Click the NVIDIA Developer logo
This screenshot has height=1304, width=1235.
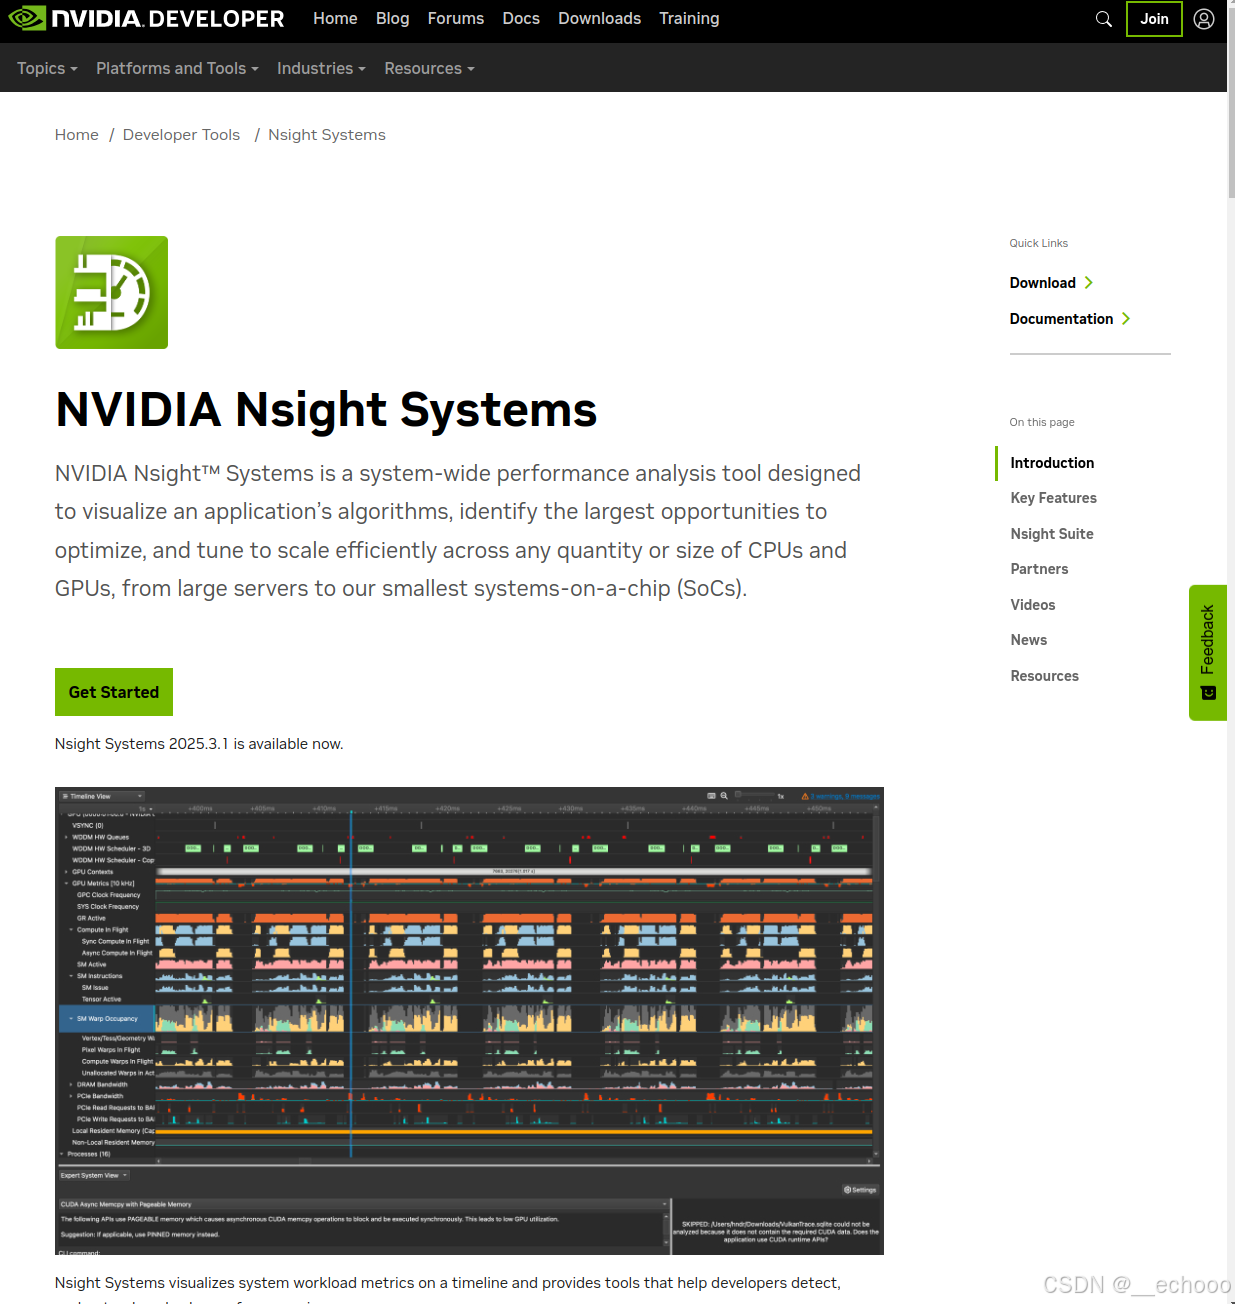pos(145,18)
